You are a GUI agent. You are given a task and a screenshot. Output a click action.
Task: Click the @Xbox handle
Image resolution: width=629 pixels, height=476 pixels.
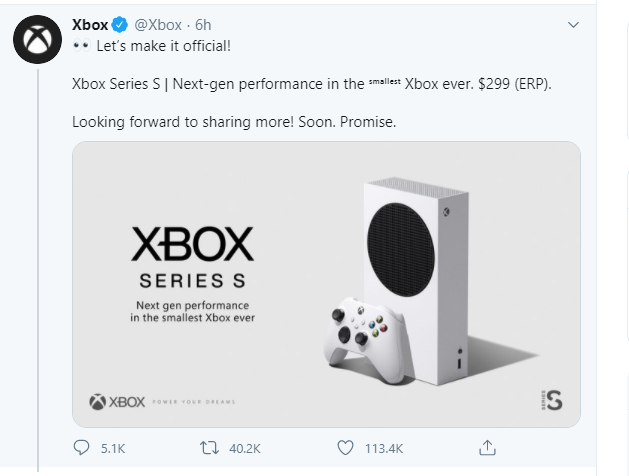(x=158, y=24)
